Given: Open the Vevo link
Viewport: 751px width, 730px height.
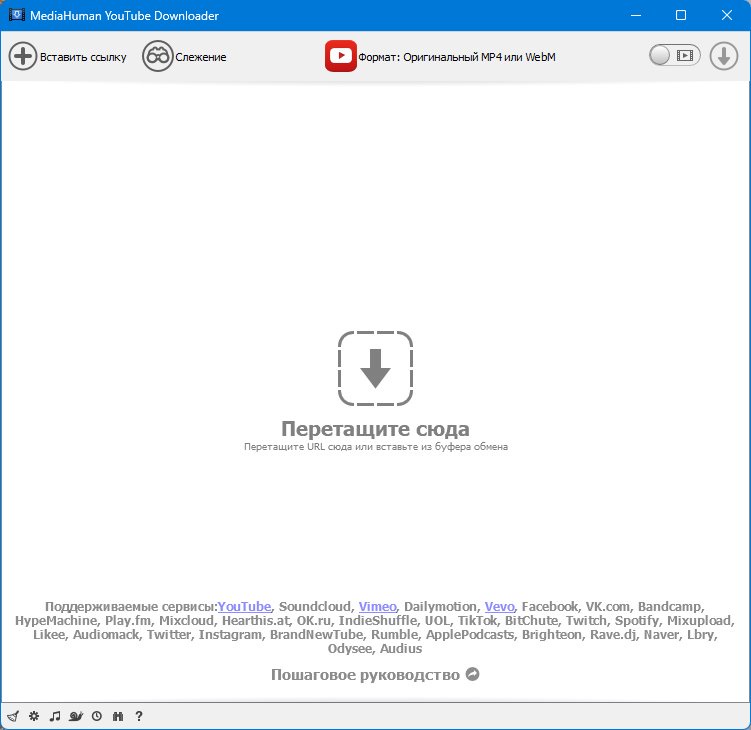Looking at the screenshot, I should pos(500,606).
